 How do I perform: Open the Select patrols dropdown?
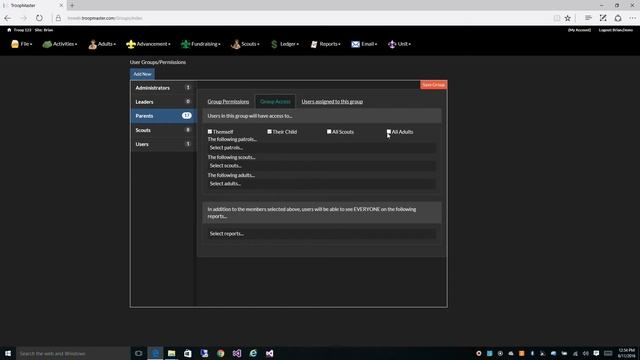point(321,148)
